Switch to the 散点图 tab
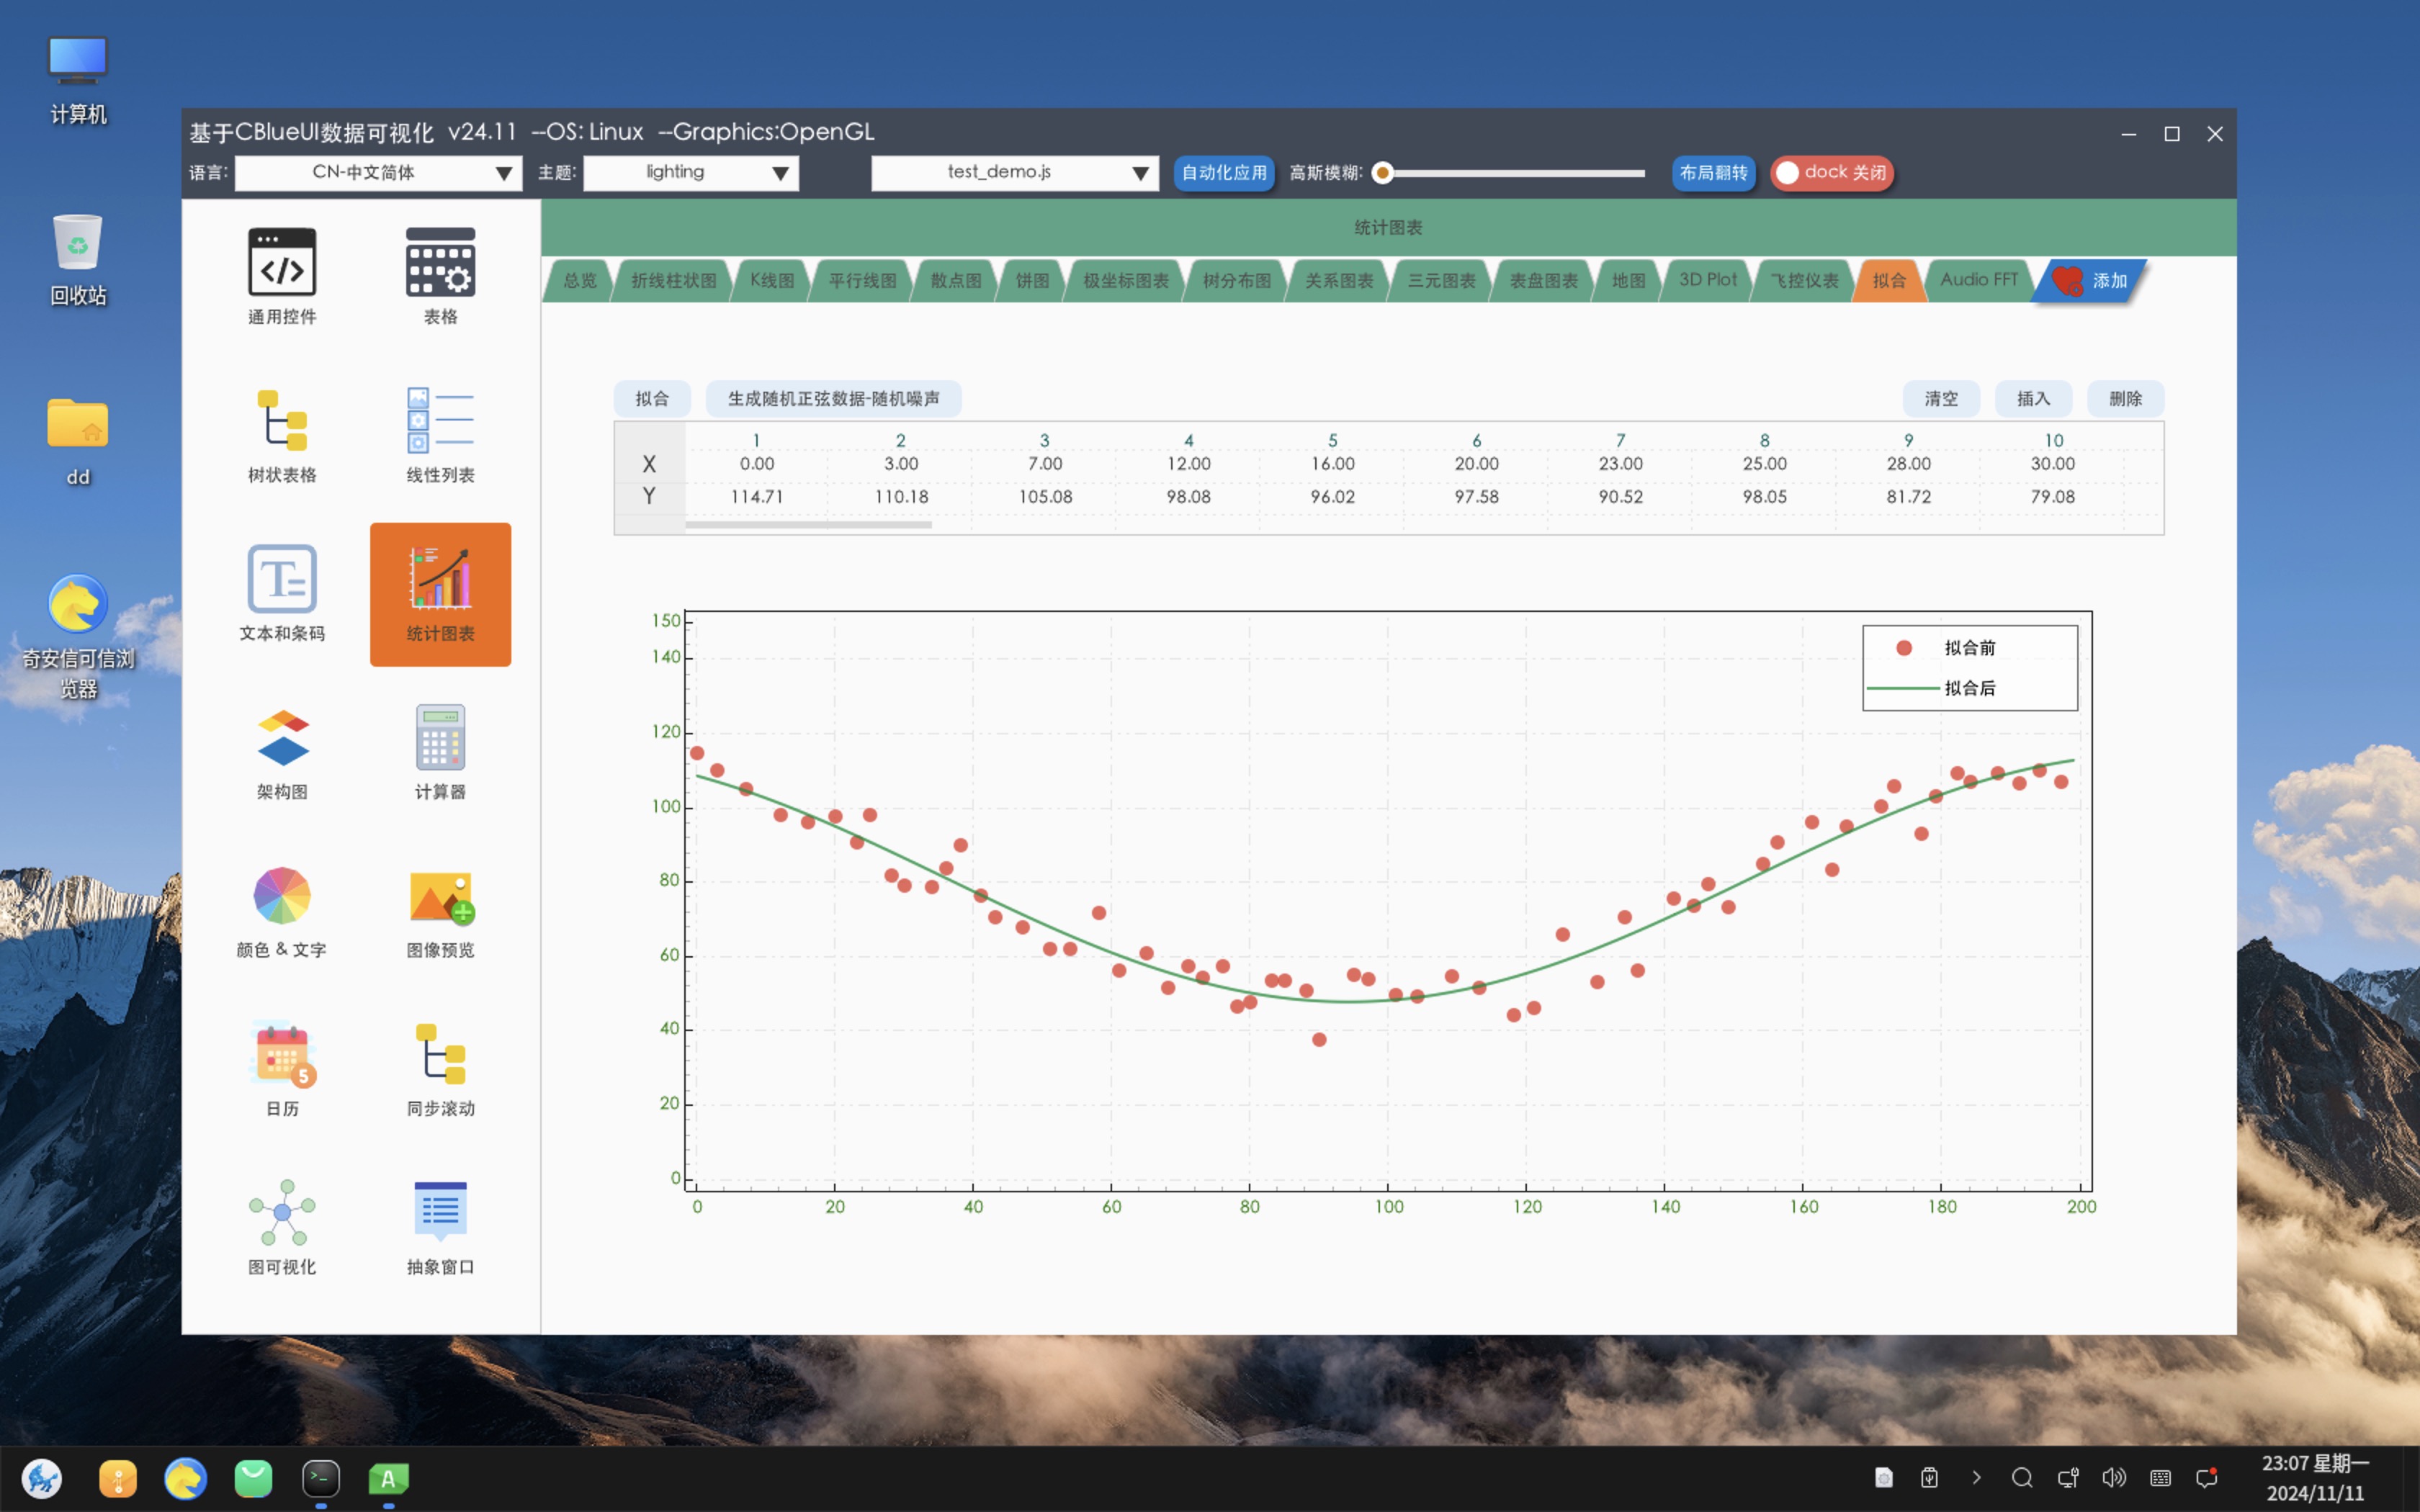Viewport: 2420px width, 1512px height. [955, 280]
